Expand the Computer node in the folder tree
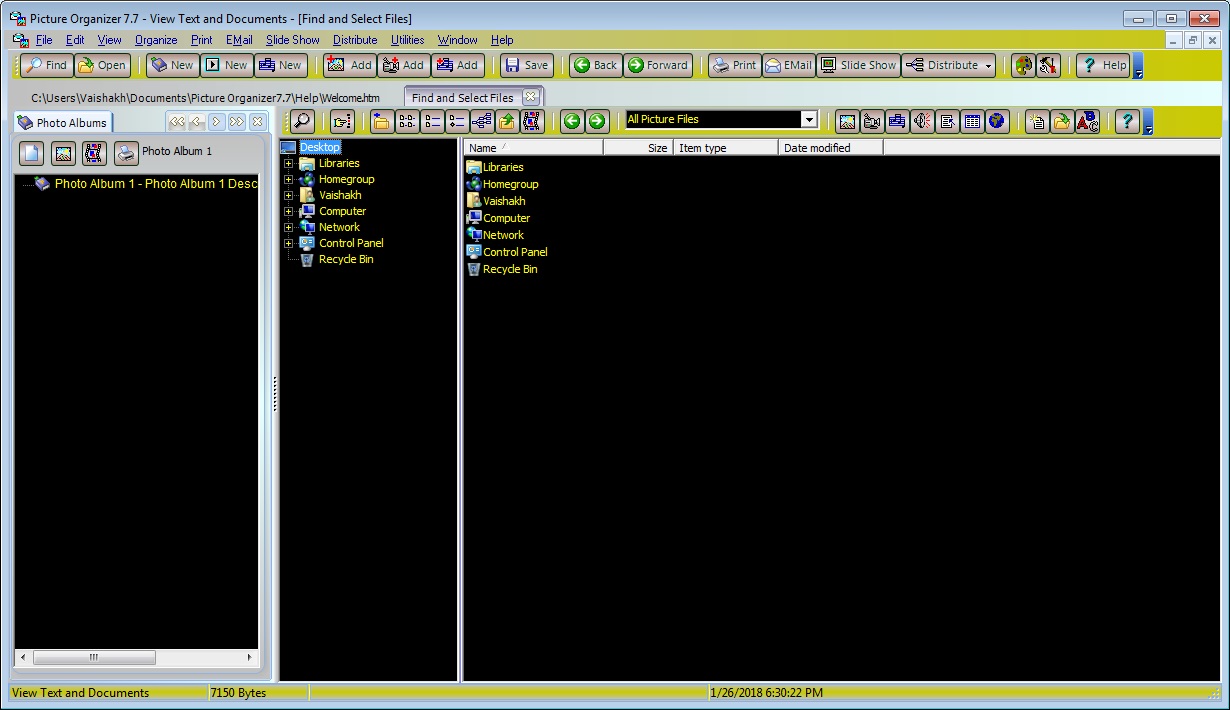1230x710 pixels. tap(288, 211)
